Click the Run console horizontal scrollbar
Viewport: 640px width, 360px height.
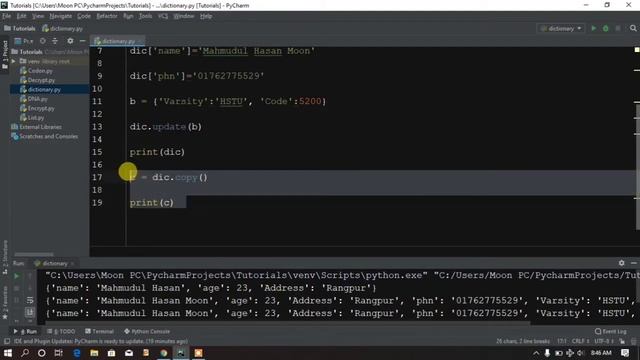click(288, 322)
